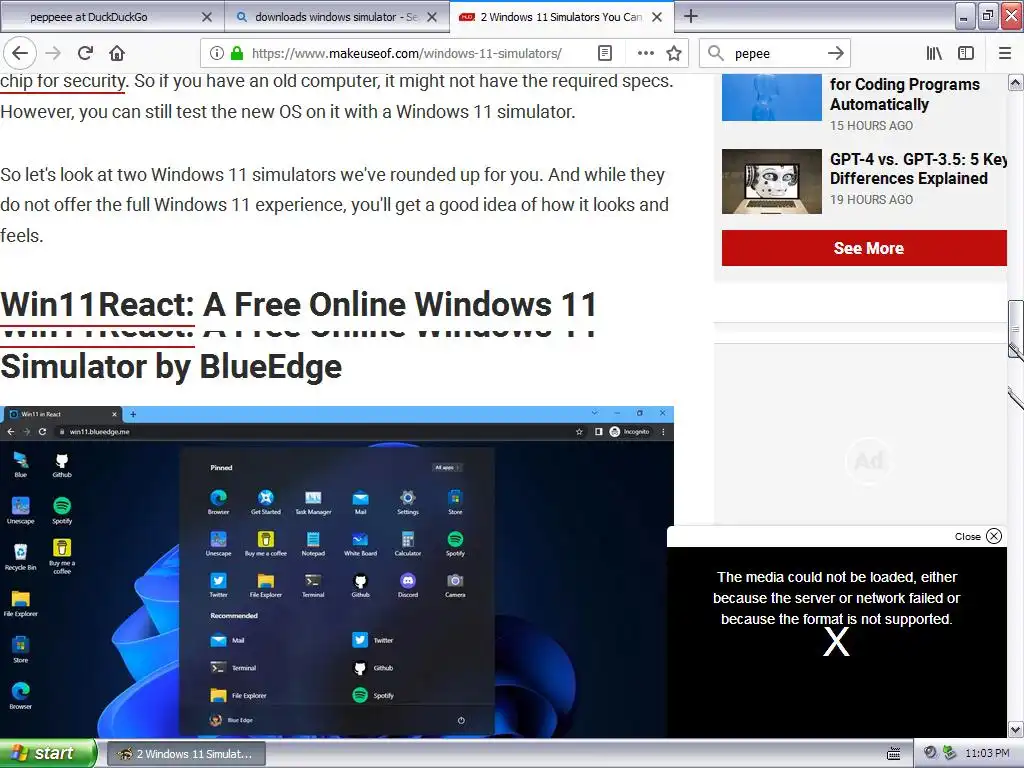Image resolution: width=1024 pixels, height=768 pixels.
Task: Open the GPT-4 article robot thumbnail
Action: coord(771,182)
